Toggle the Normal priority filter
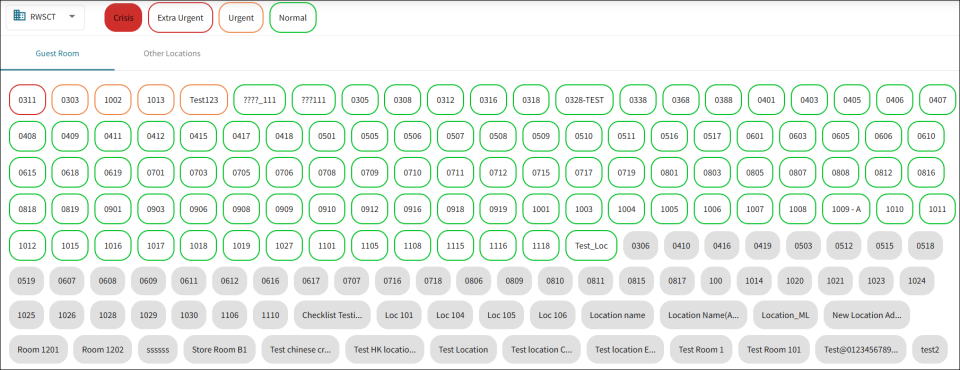Image resolution: width=960 pixels, height=370 pixels. coord(293,18)
